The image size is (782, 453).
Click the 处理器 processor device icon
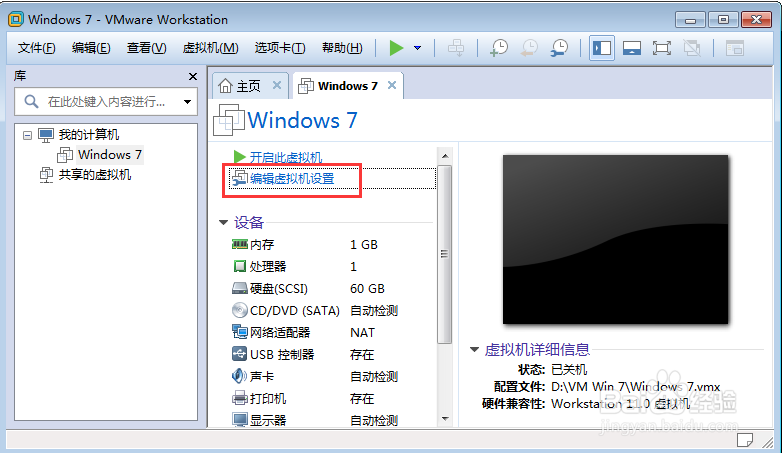coord(239,266)
